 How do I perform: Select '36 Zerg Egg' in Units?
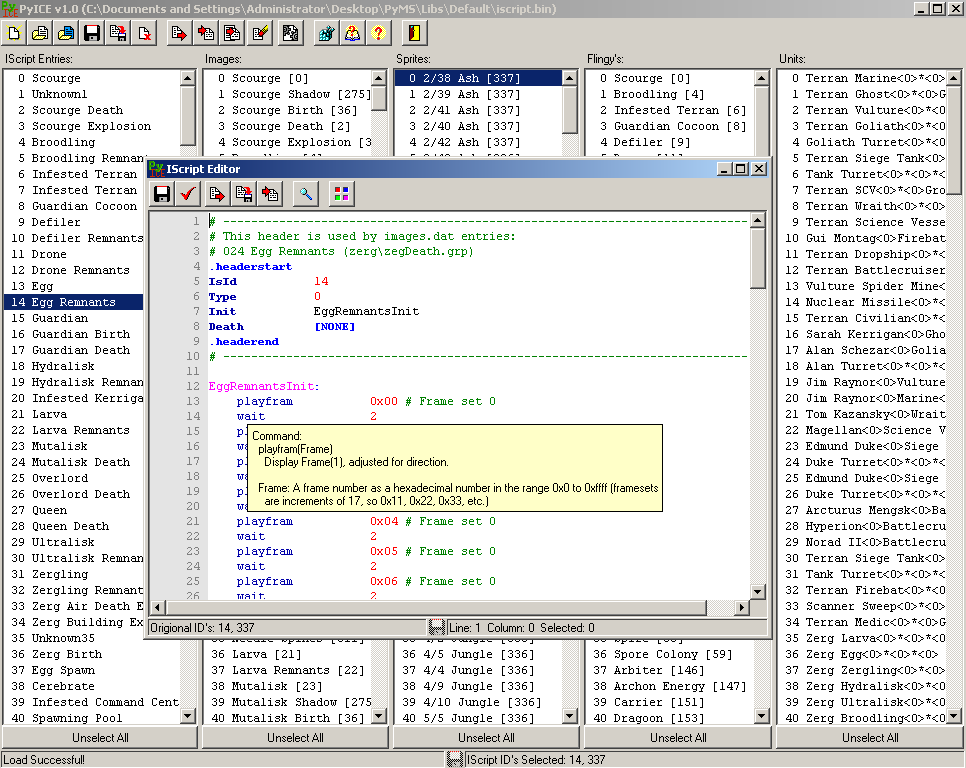pos(862,655)
